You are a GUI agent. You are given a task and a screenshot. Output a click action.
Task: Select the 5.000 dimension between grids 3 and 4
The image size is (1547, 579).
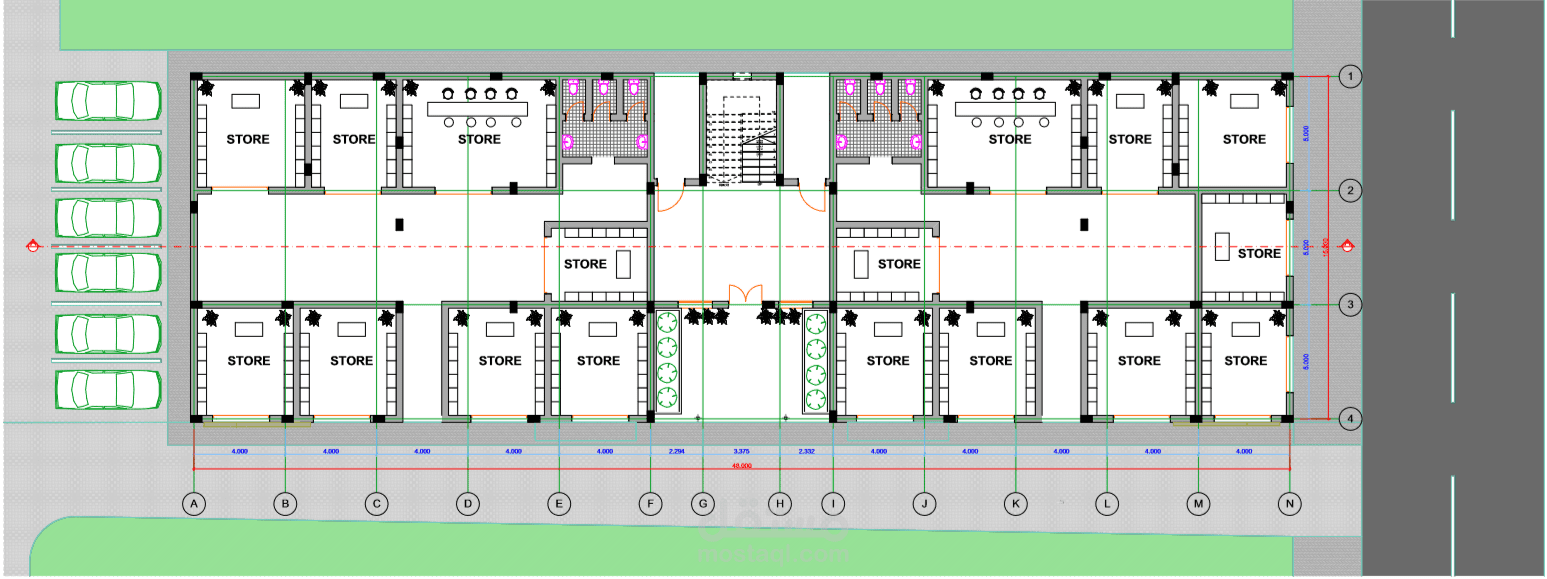pos(1306,362)
